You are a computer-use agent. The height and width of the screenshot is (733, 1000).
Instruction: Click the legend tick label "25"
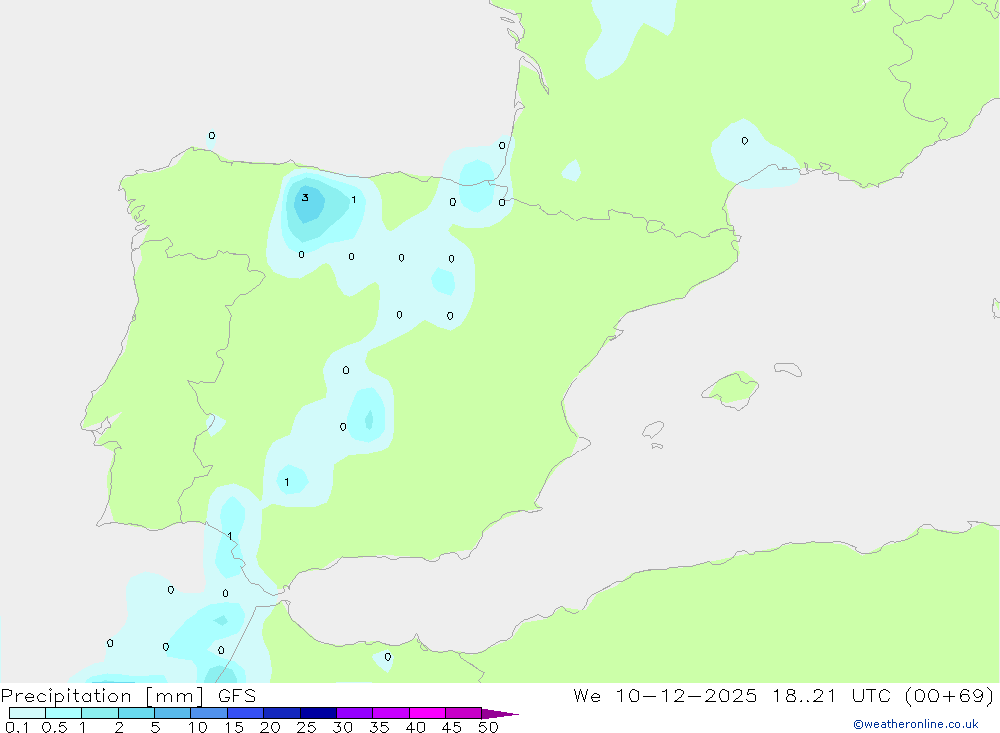(x=306, y=727)
